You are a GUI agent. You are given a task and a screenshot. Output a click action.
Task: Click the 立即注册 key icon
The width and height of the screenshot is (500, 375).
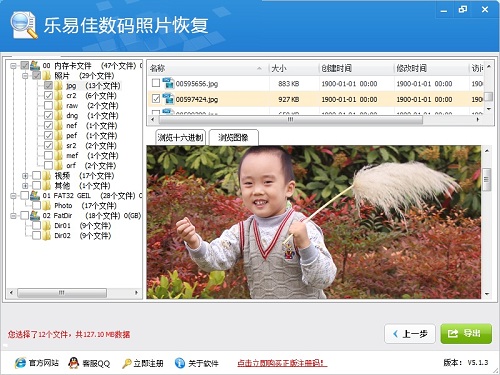[x=127, y=363]
